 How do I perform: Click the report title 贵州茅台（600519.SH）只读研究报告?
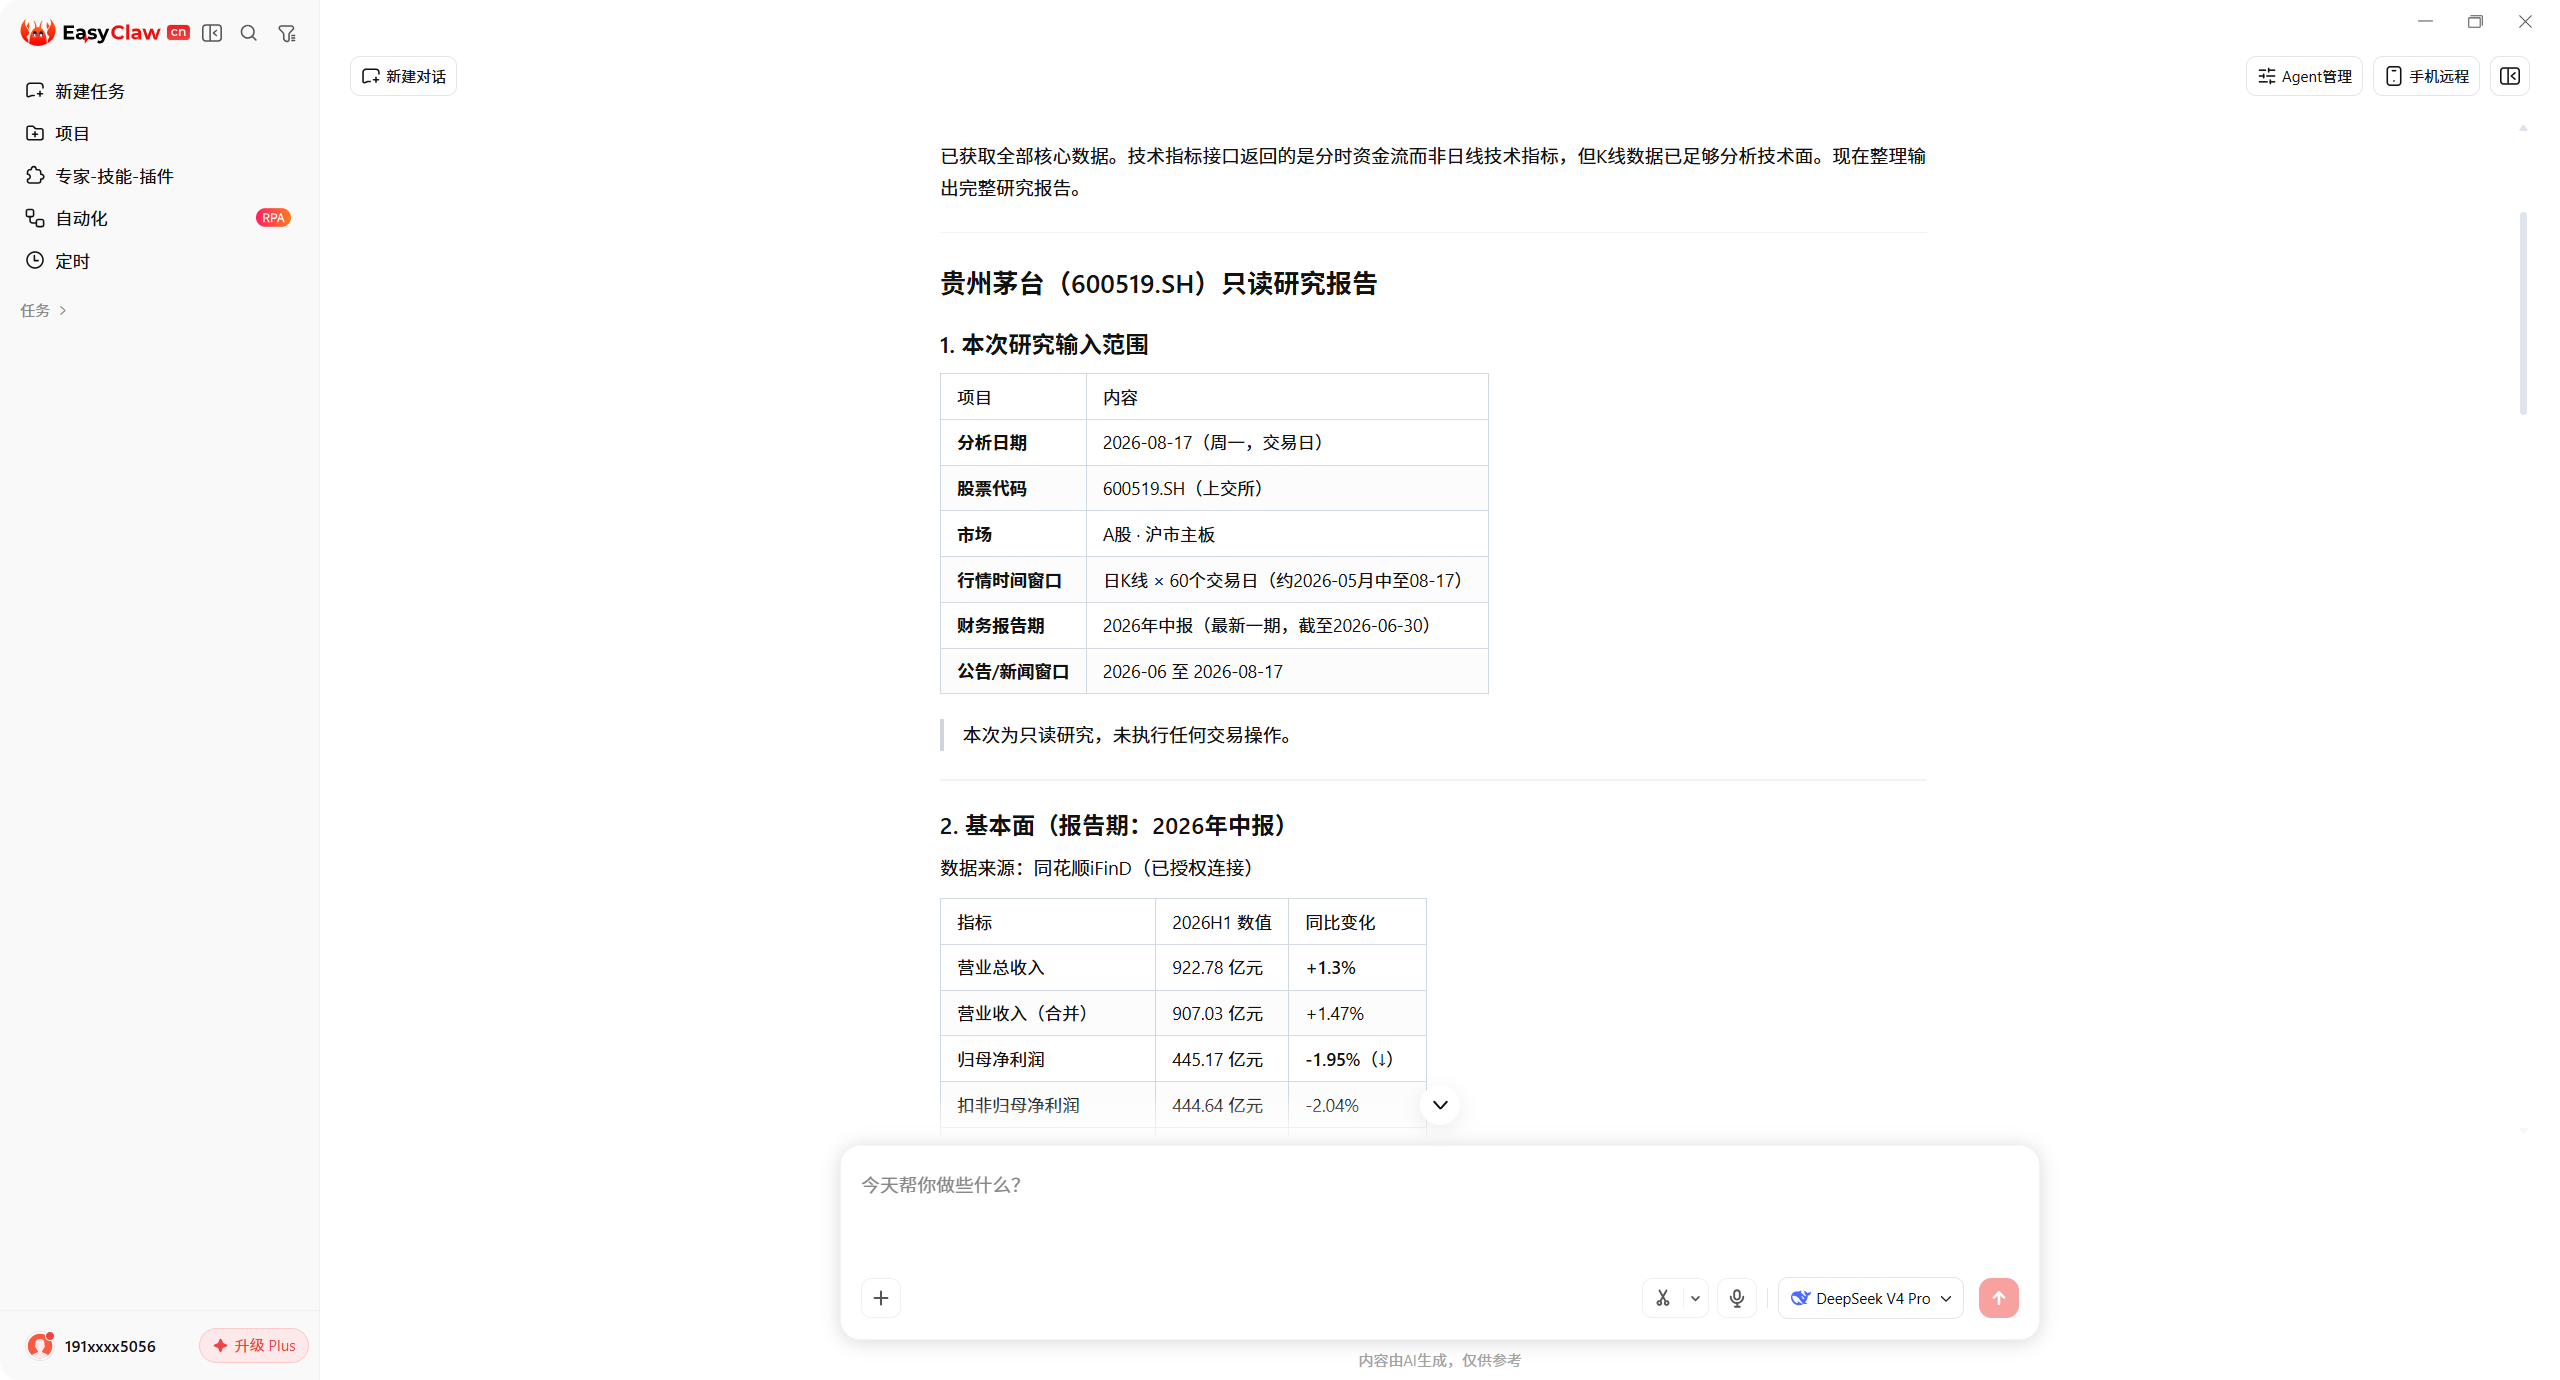[x=1158, y=284]
